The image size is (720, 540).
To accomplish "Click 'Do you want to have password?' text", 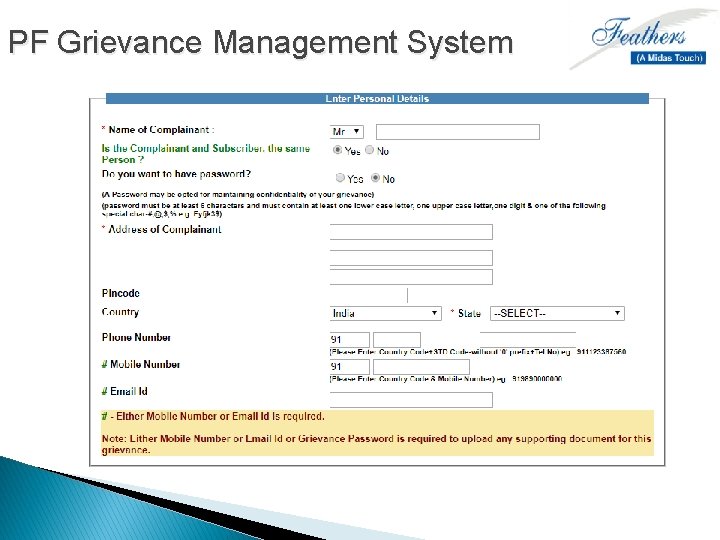I will [176, 174].
